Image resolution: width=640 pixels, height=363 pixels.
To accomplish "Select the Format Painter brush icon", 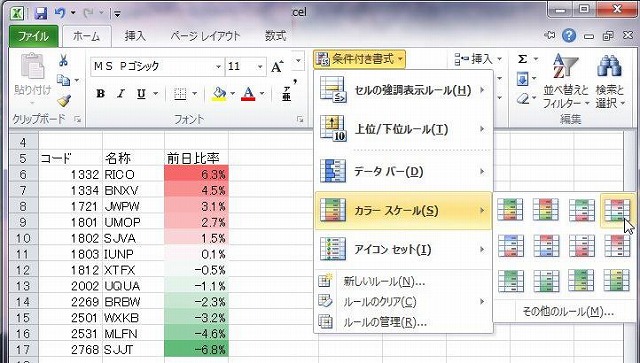I will 64,100.
